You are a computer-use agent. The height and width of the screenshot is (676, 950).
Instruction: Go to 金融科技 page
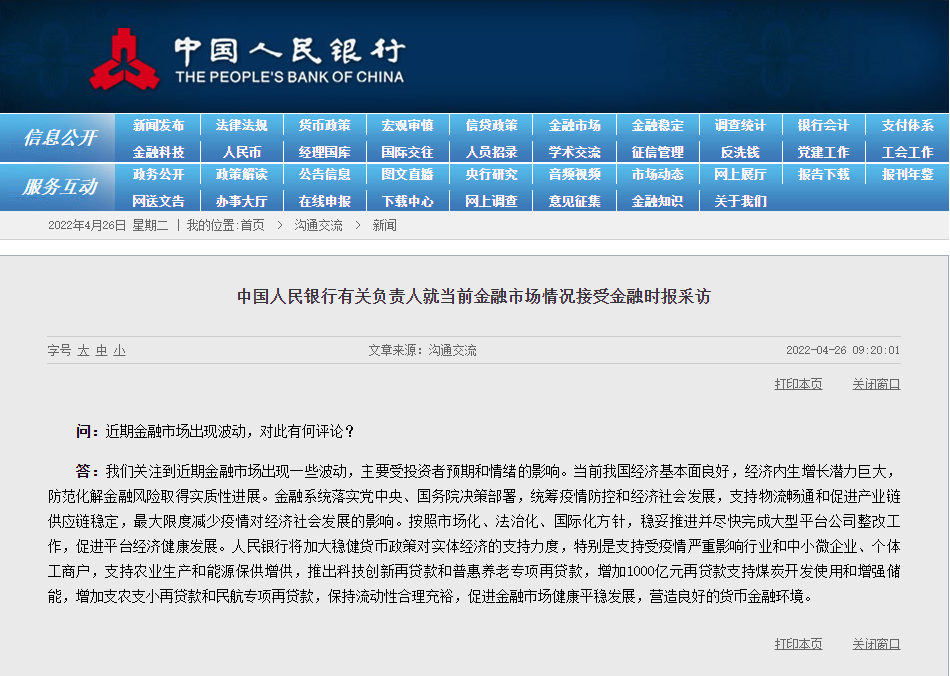[x=158, y=152]
